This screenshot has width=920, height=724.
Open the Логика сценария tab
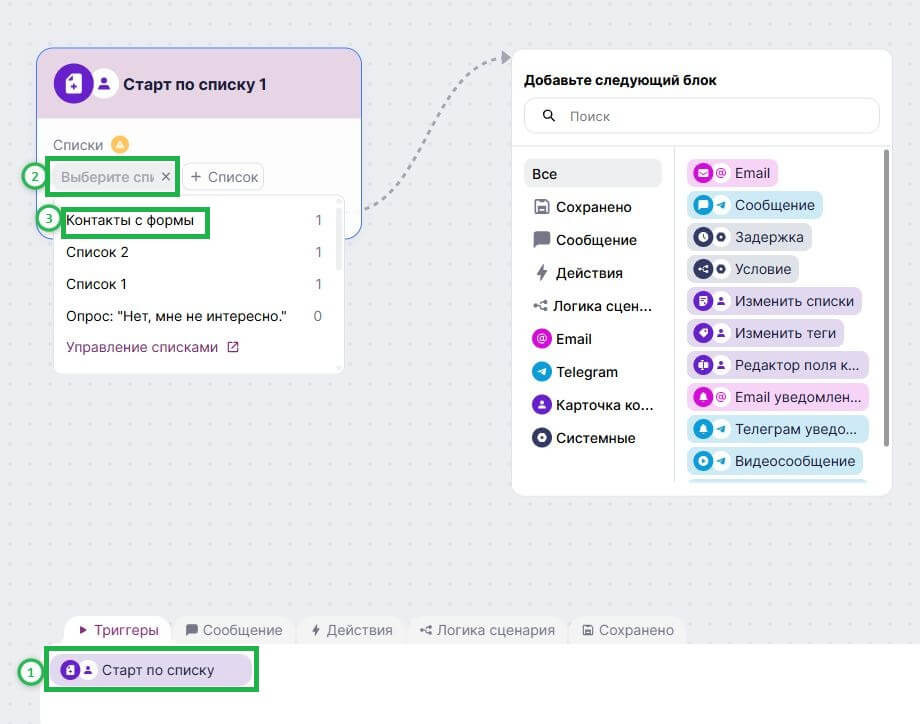tap(487, 630)
